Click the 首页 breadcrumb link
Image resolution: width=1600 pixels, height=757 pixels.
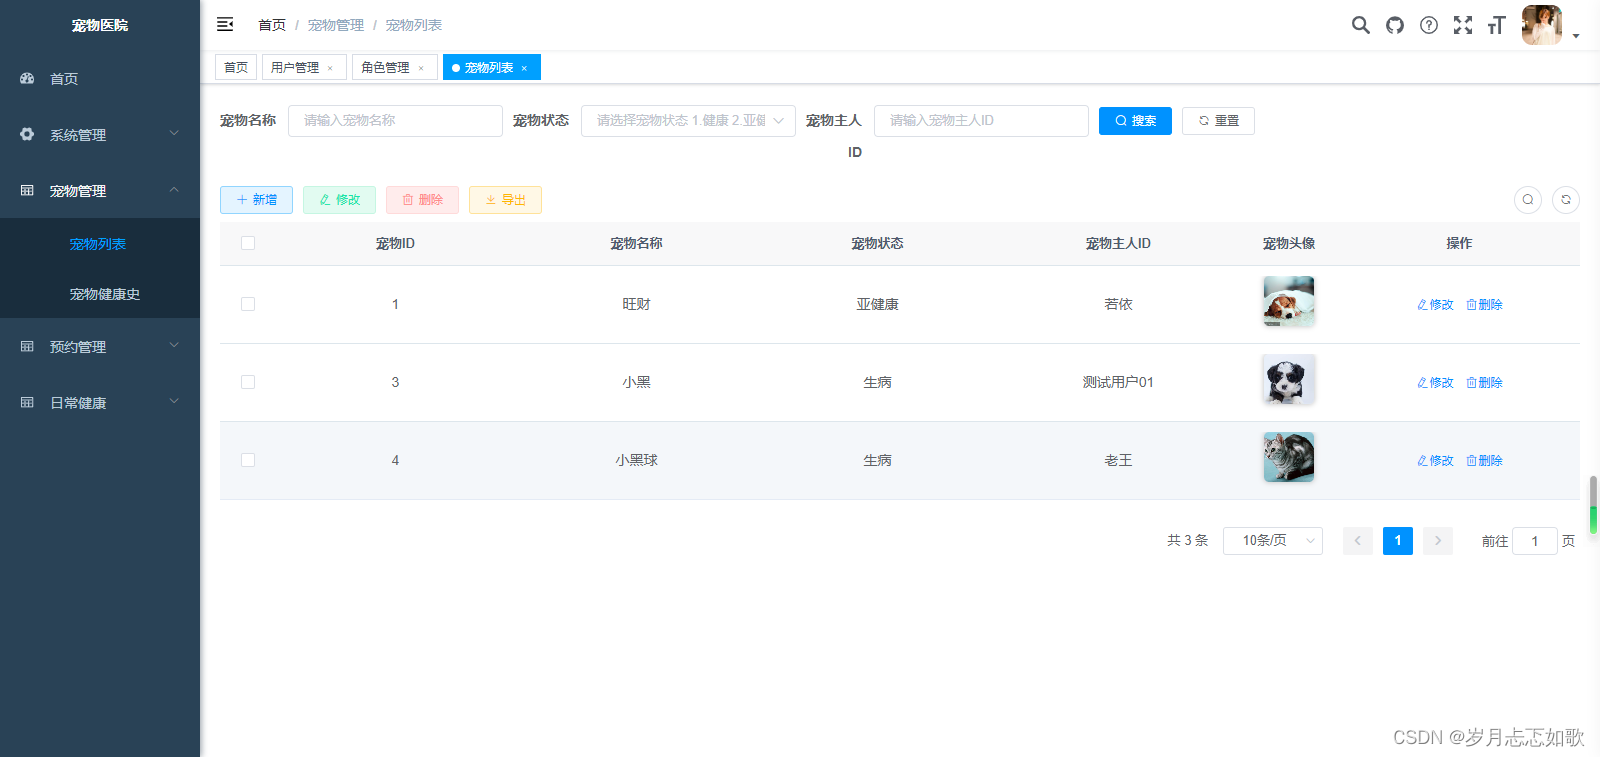coord(272,25)
